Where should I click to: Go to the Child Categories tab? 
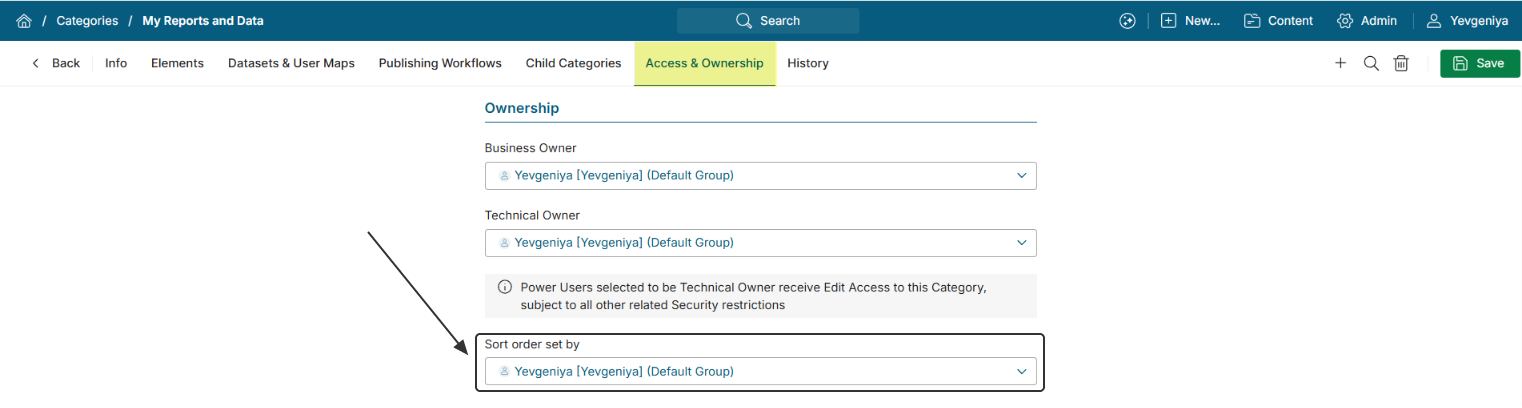pos(573,63)
